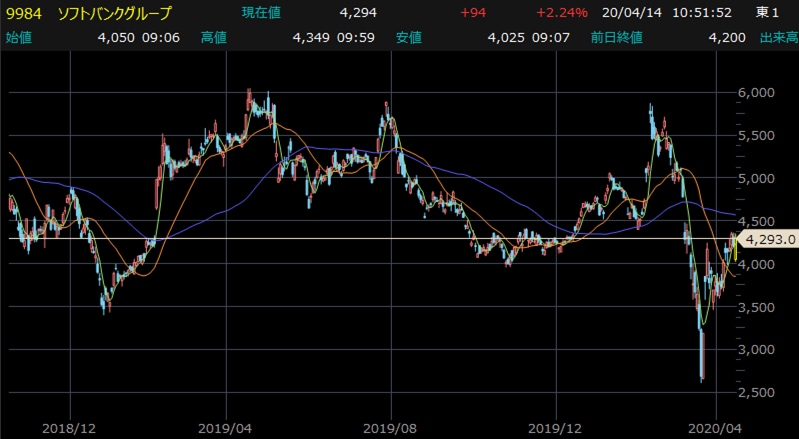This screenshot has width=799, height=439.
Task: Click the percent change +2.24%
Action: (561, 13)
